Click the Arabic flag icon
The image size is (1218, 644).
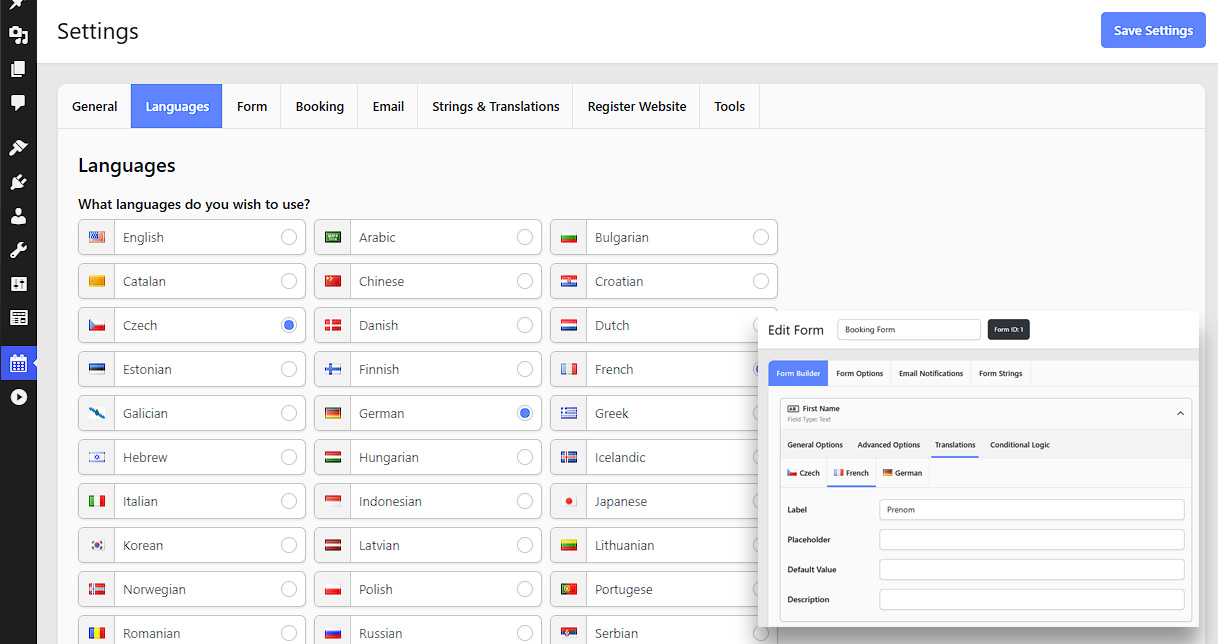(333, 237)
